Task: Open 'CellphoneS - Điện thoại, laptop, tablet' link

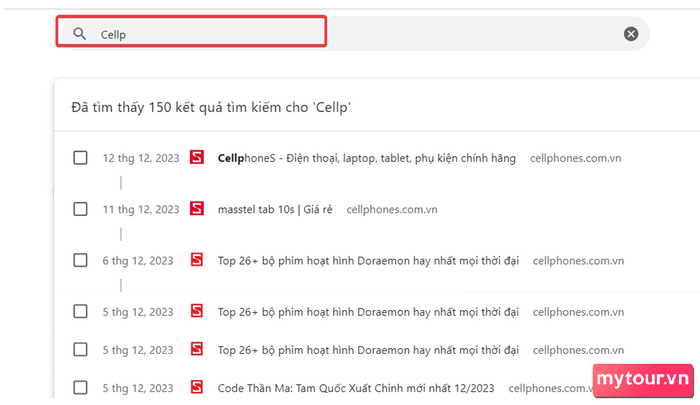Action: coord(367,158)
